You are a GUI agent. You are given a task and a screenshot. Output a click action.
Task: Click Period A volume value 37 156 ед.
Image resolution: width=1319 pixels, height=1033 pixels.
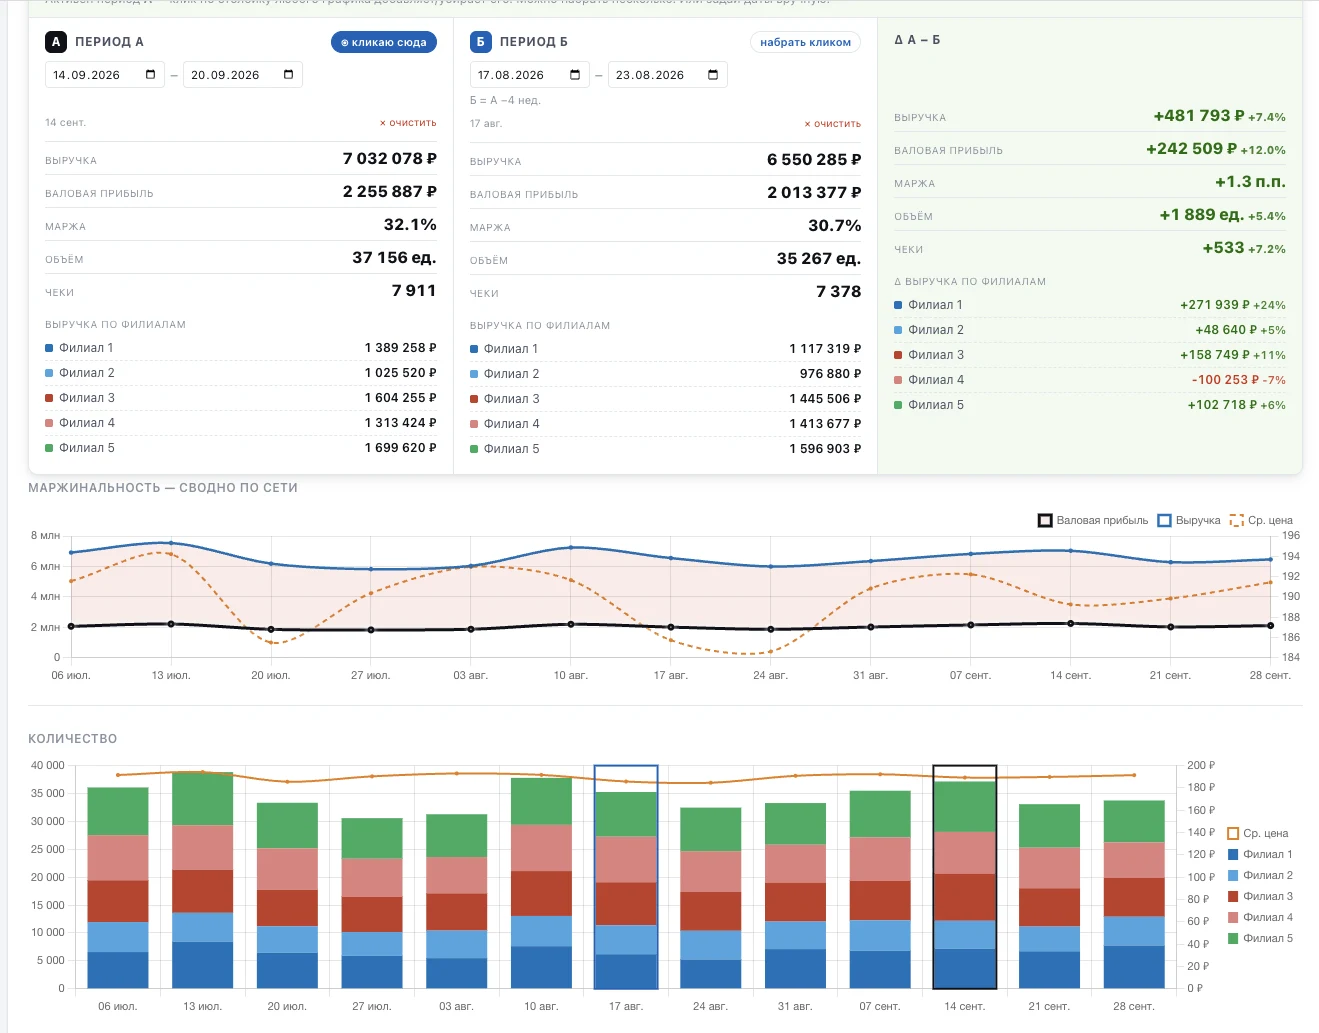tap(394, 258)
